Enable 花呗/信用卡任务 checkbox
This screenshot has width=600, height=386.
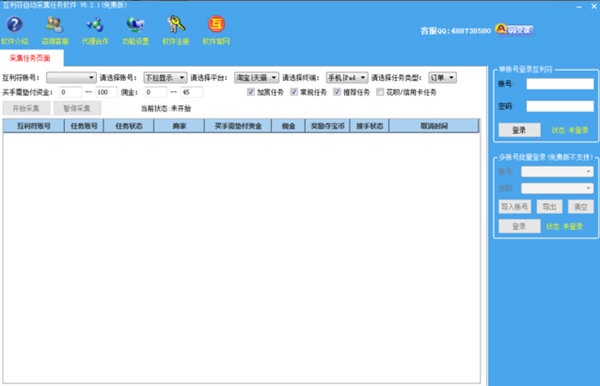click(380, 92)
